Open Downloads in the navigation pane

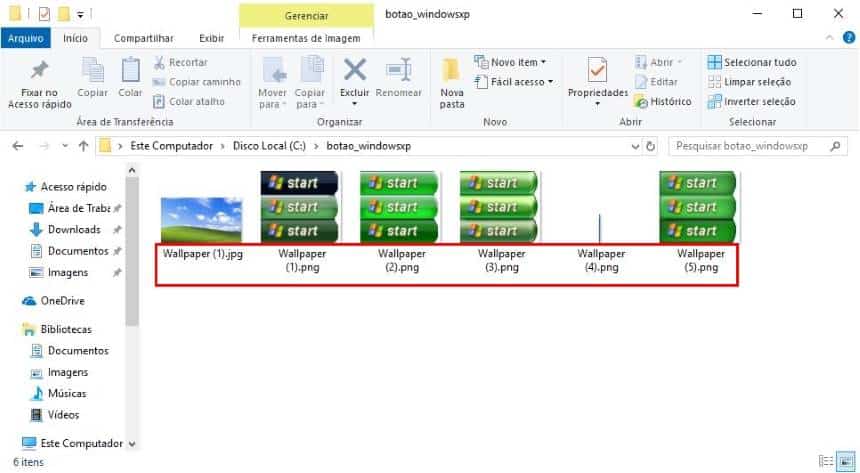[x=73, y=230]
